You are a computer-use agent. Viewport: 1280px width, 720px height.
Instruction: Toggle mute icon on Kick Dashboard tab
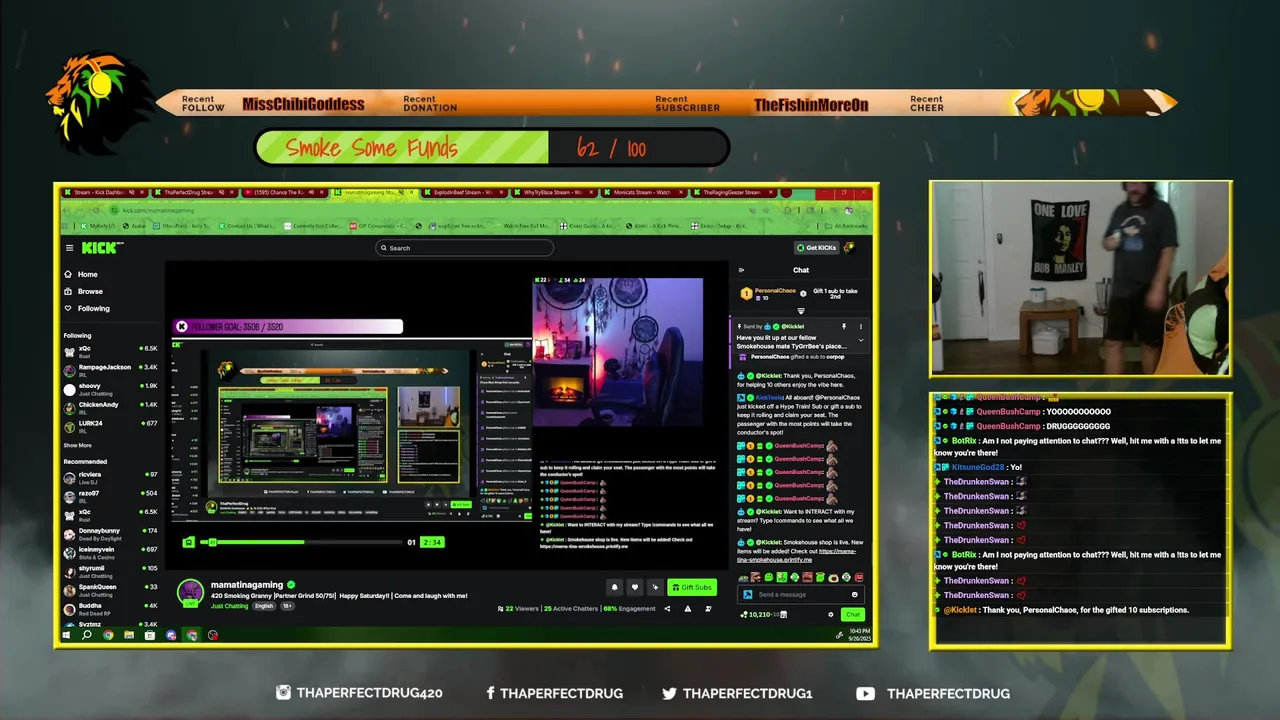(131, 192)
